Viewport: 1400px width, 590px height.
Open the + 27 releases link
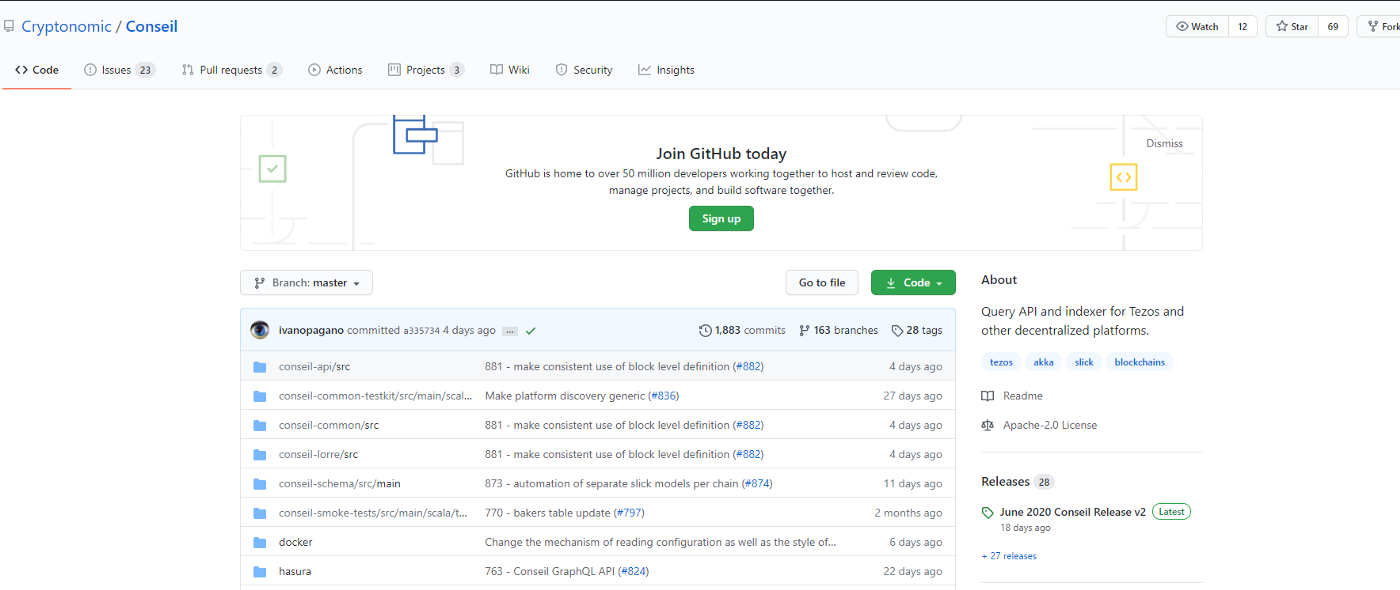1009,556
